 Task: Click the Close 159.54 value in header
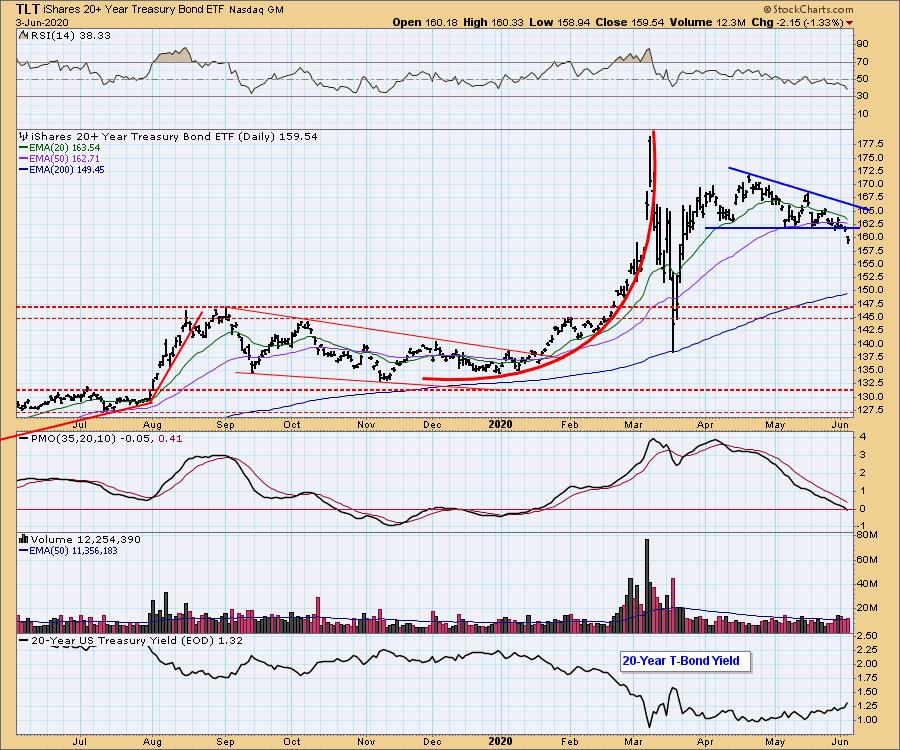click(630, 22)
